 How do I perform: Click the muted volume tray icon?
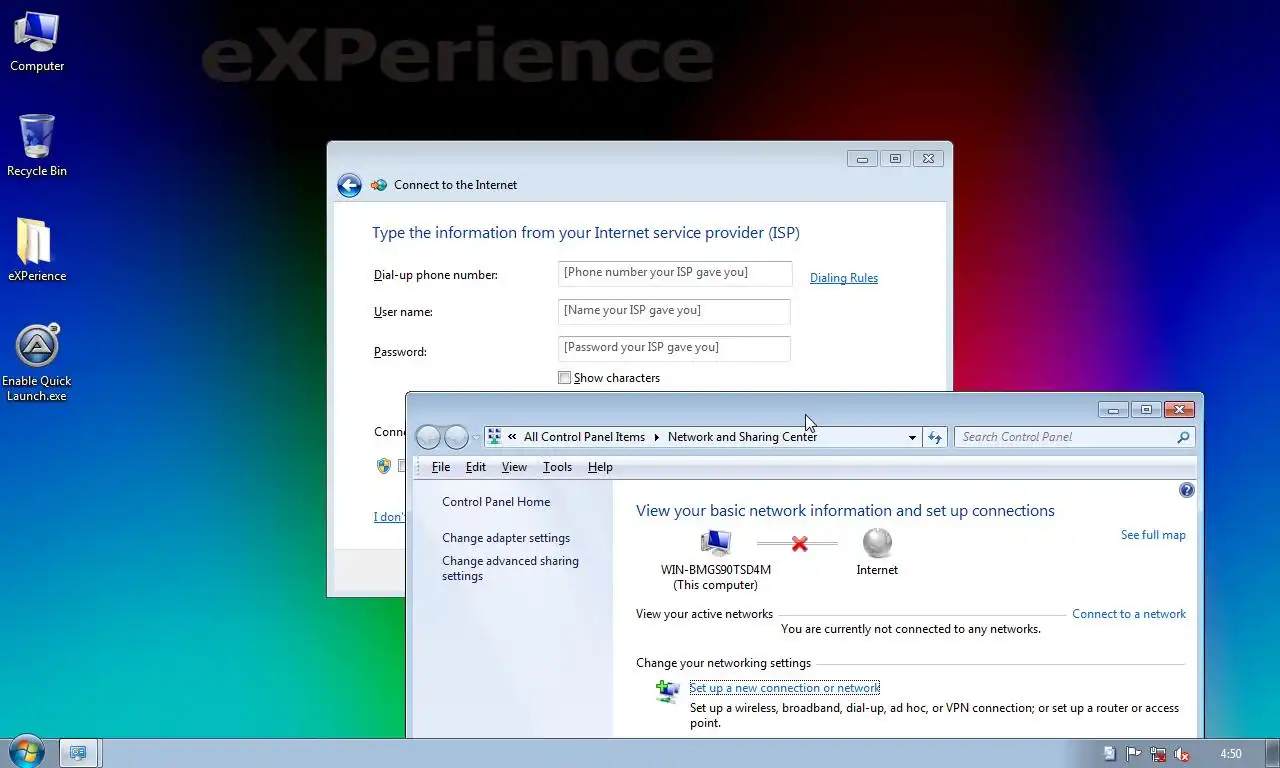1182,754
